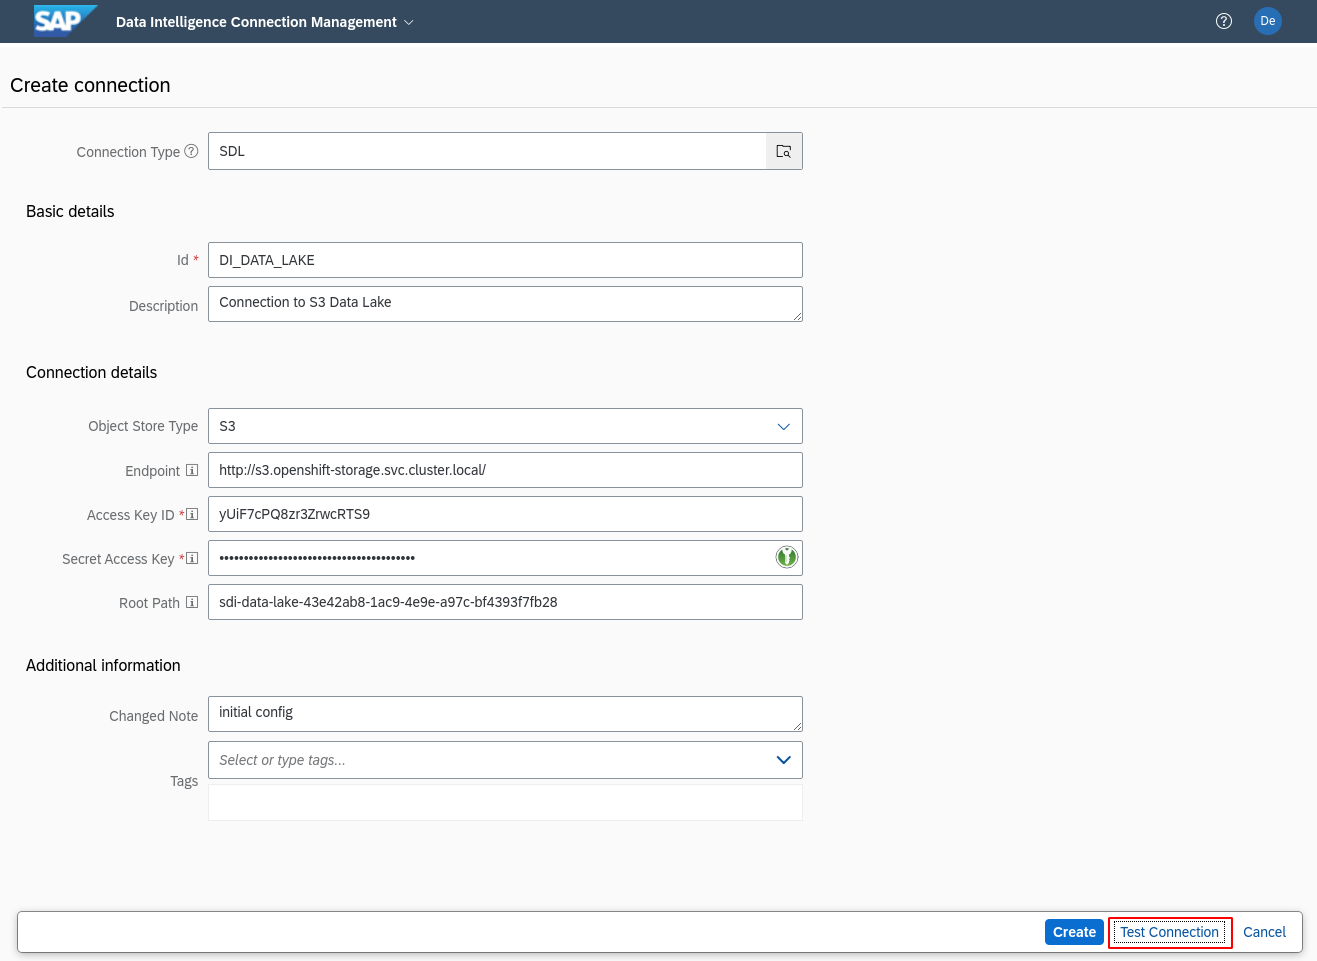Edit the Access Key ID field

(505, 514)
